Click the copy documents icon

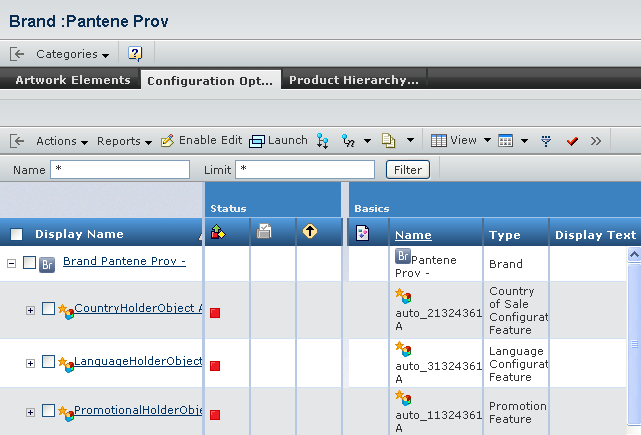[388, 141]
